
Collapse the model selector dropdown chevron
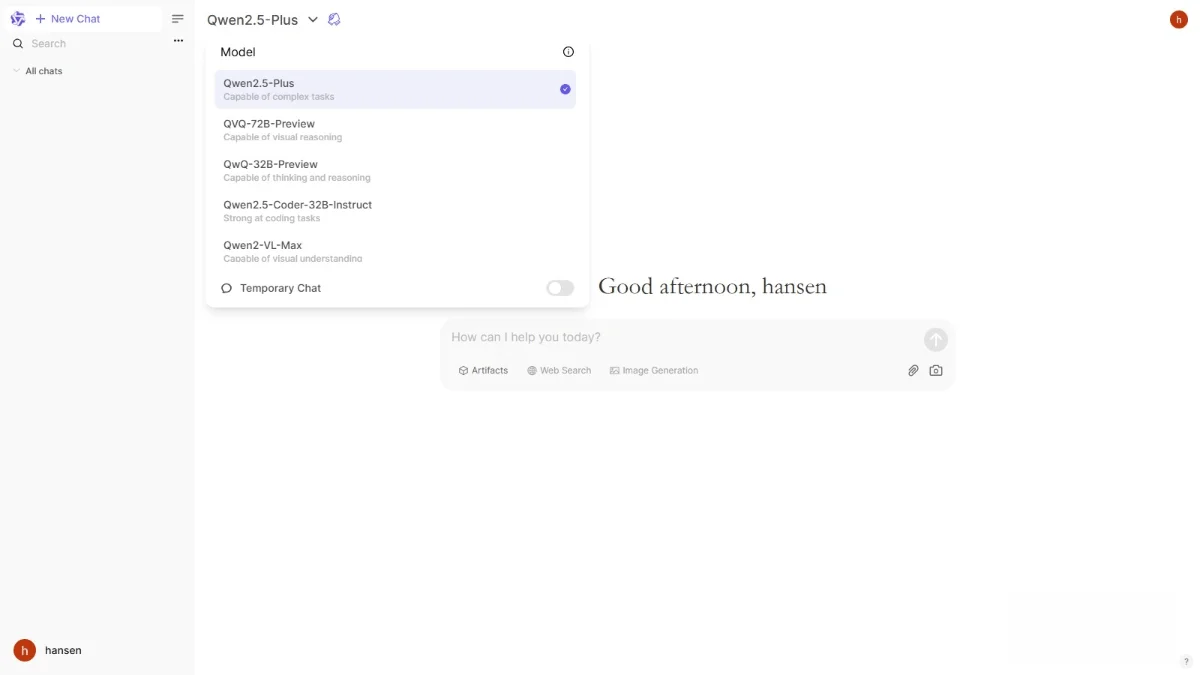tap(313, 19)
